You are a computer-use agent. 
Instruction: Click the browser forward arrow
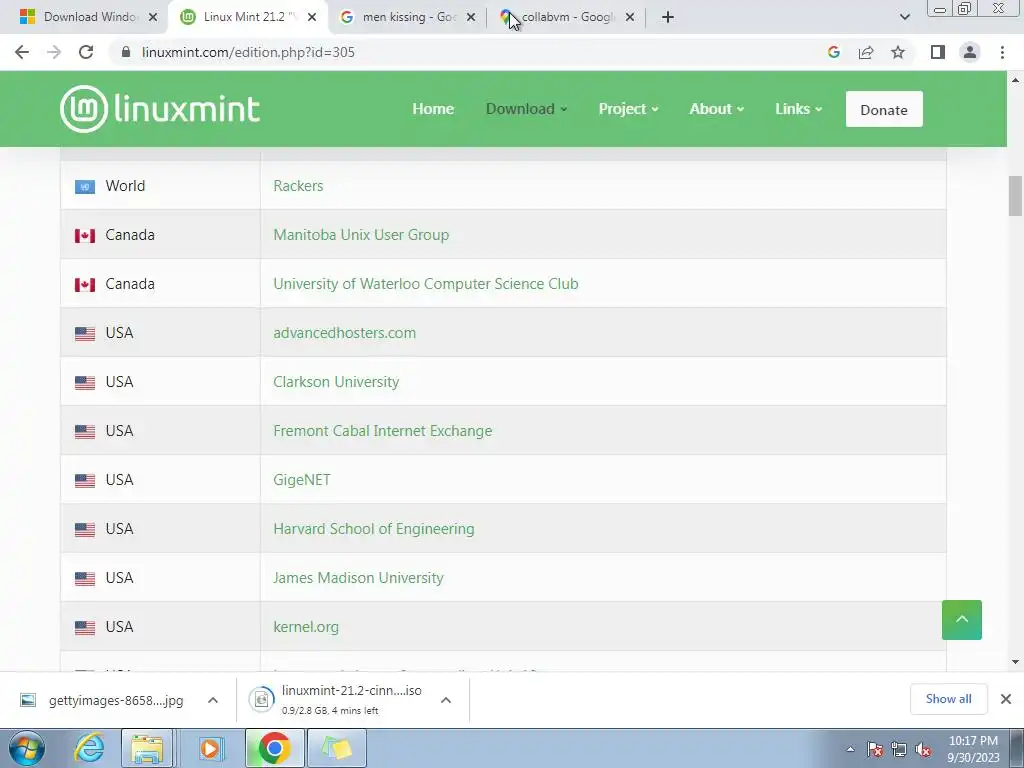pos(54,52)
